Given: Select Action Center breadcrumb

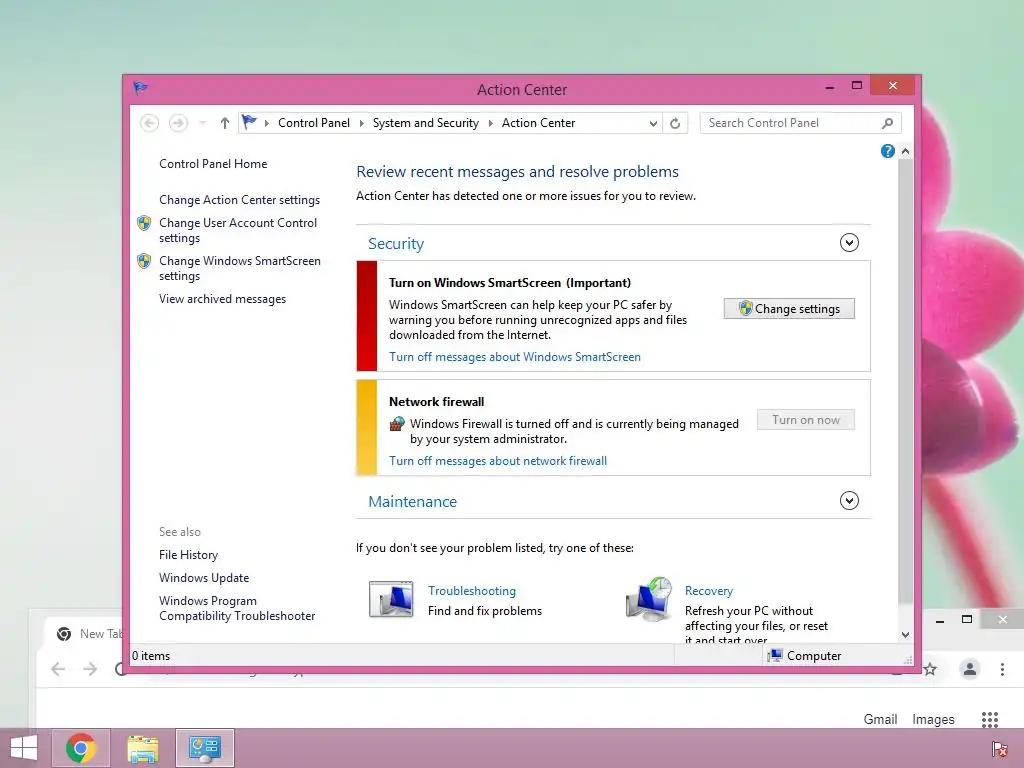Looking at the screenshot, I should point(538,123).
